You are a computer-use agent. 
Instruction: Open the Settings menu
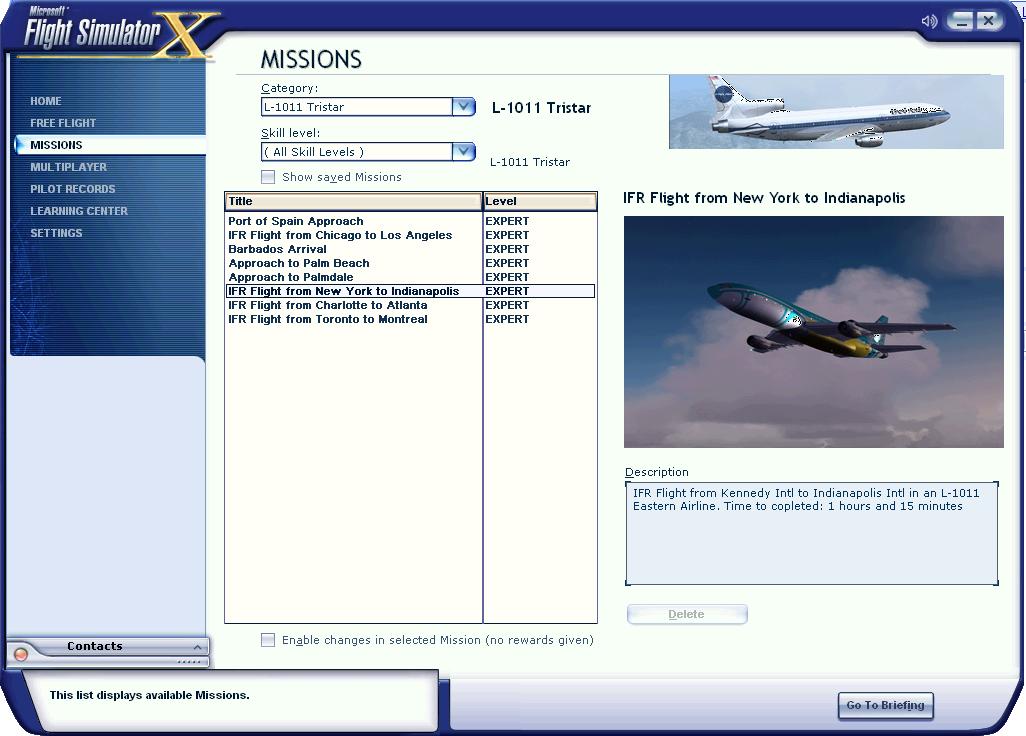pos(56,233)
